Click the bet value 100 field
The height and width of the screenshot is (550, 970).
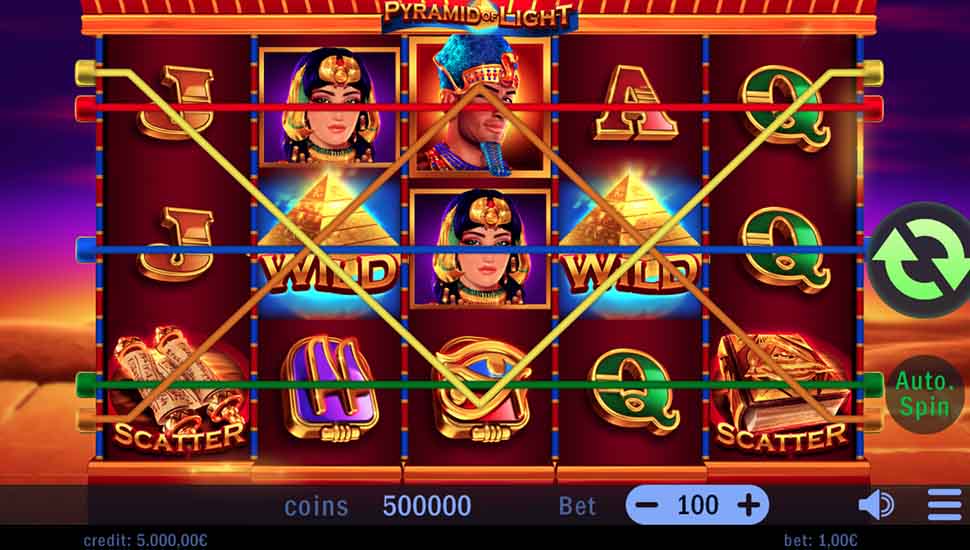(x=698, y=505)
